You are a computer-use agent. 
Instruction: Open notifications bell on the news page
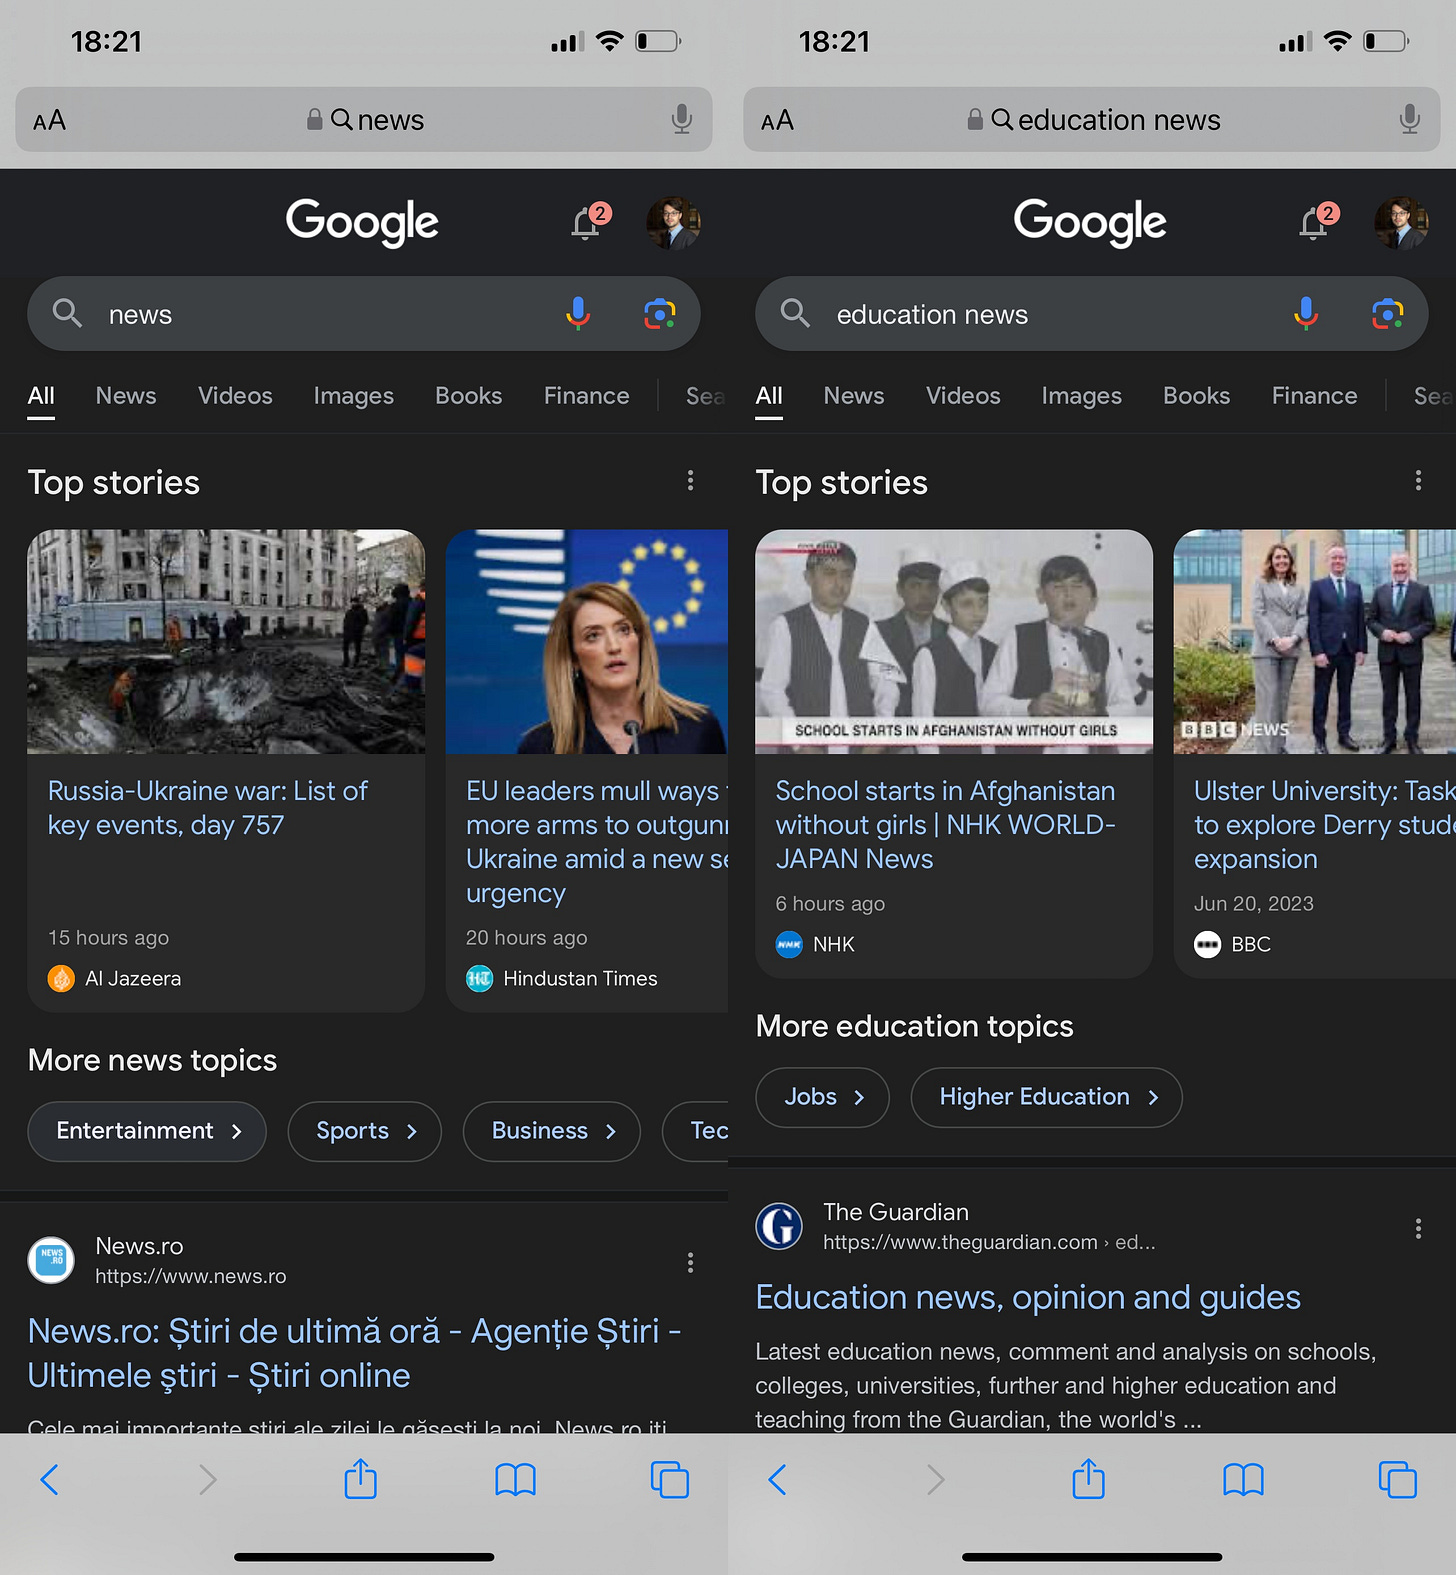click(589, 222)
